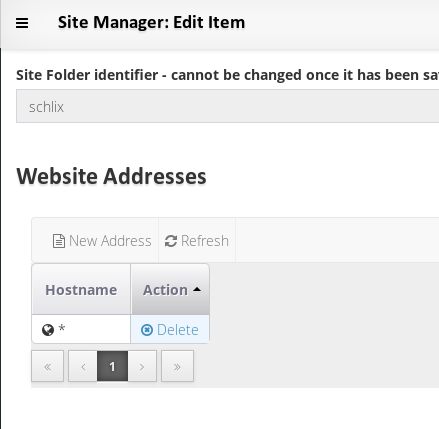This screenshot has height=429, width=439.
Task: Add a New Address
Action: click(x=102, y=241)
